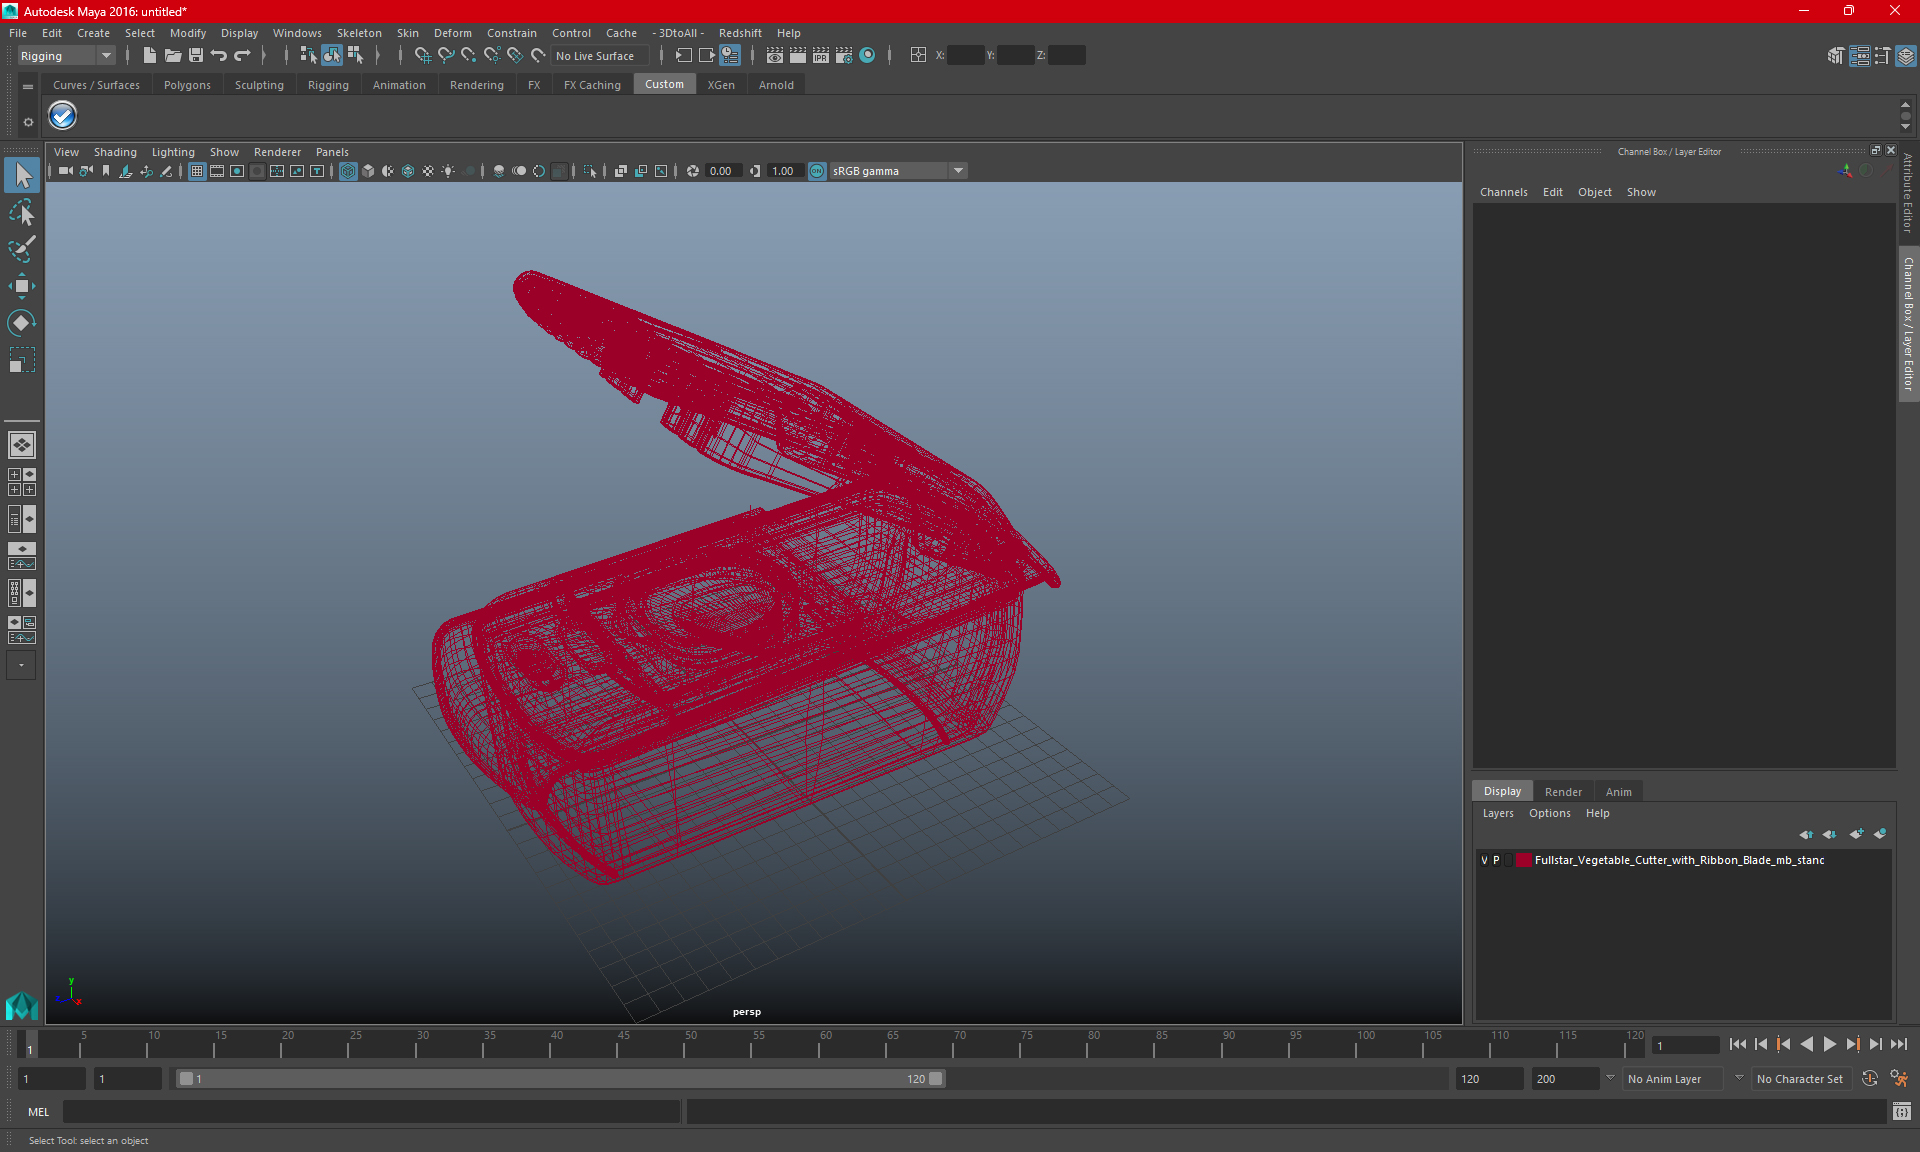Toggle Select by object type mode

point(332,56)
